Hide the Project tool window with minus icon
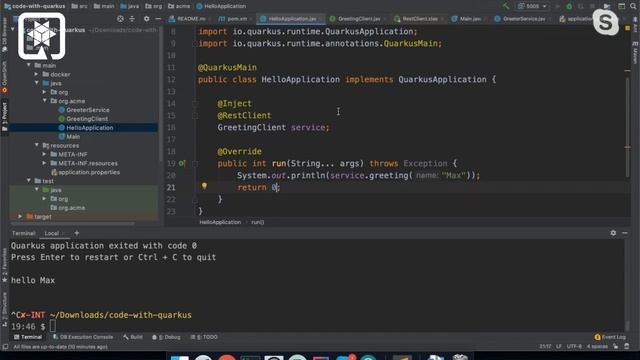Screen dimensions: 640x360 coord(158,19)
